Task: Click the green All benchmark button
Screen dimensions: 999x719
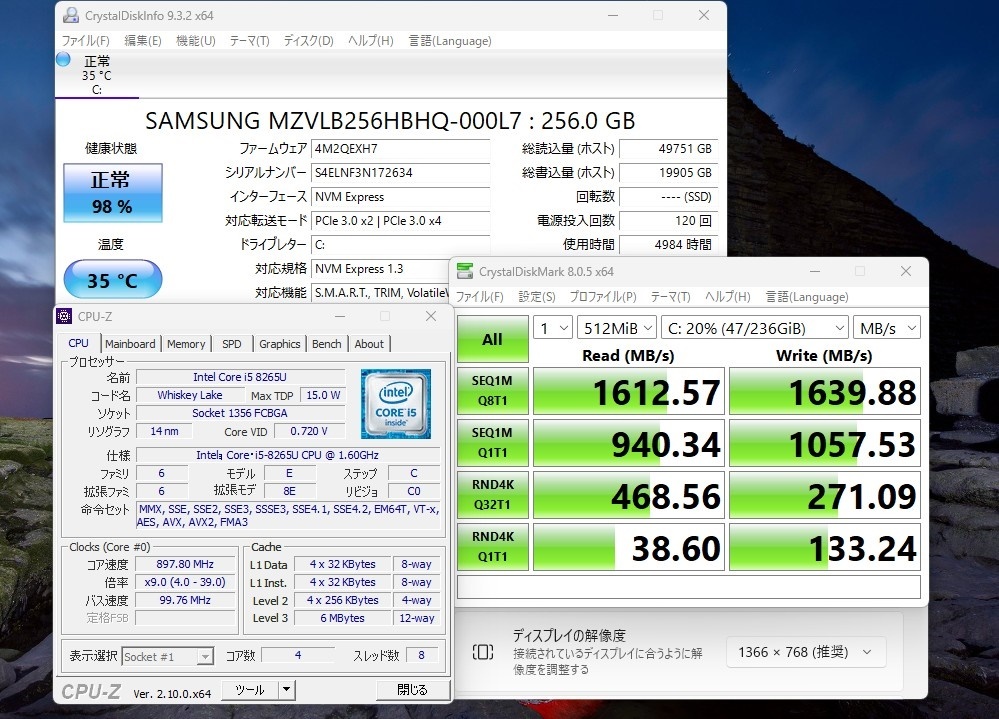Action: coord(492,339)
